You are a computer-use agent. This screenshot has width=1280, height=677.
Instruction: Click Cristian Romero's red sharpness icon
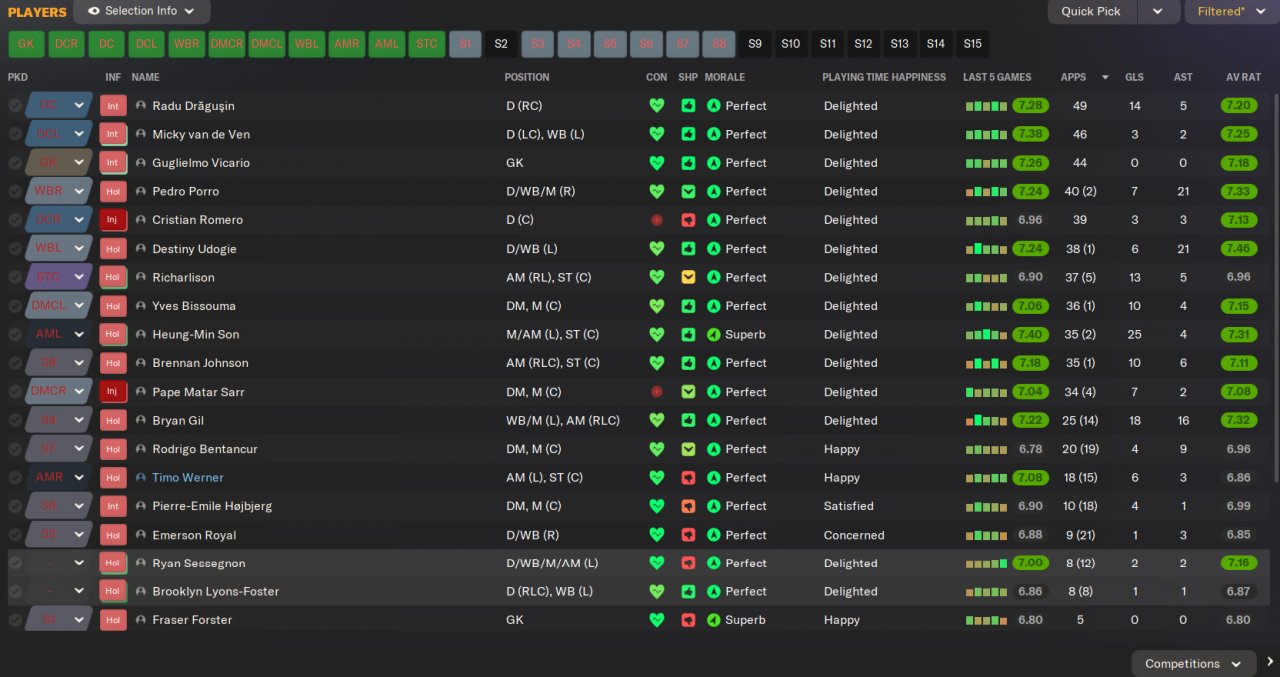688,220
